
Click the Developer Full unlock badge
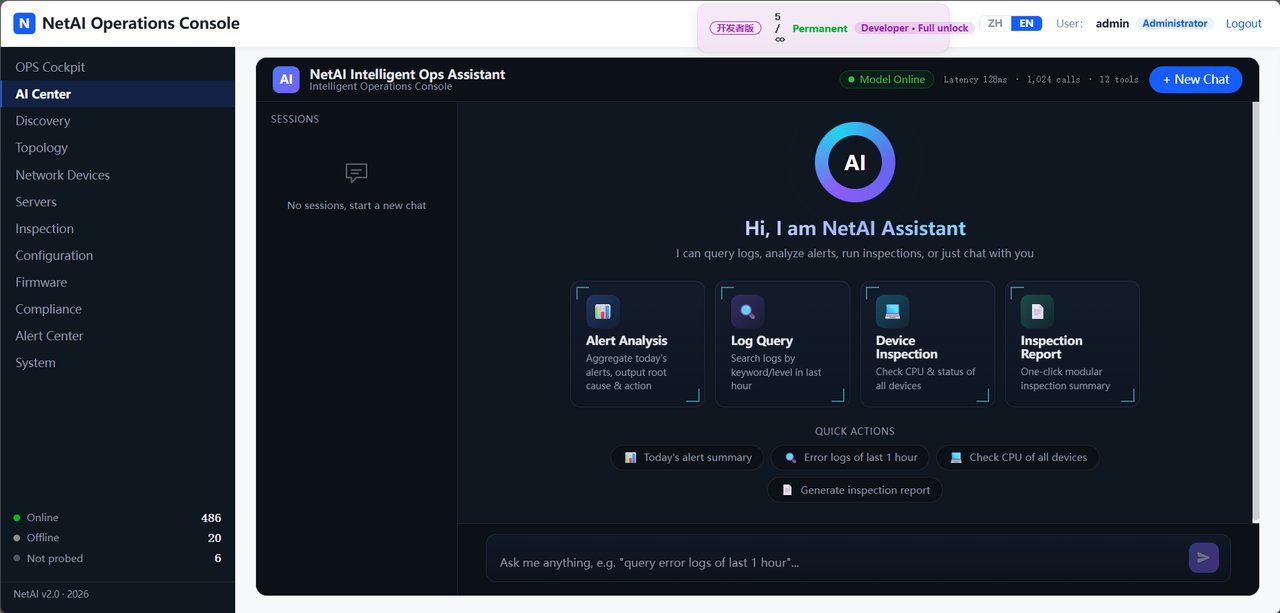click(915, 28)
